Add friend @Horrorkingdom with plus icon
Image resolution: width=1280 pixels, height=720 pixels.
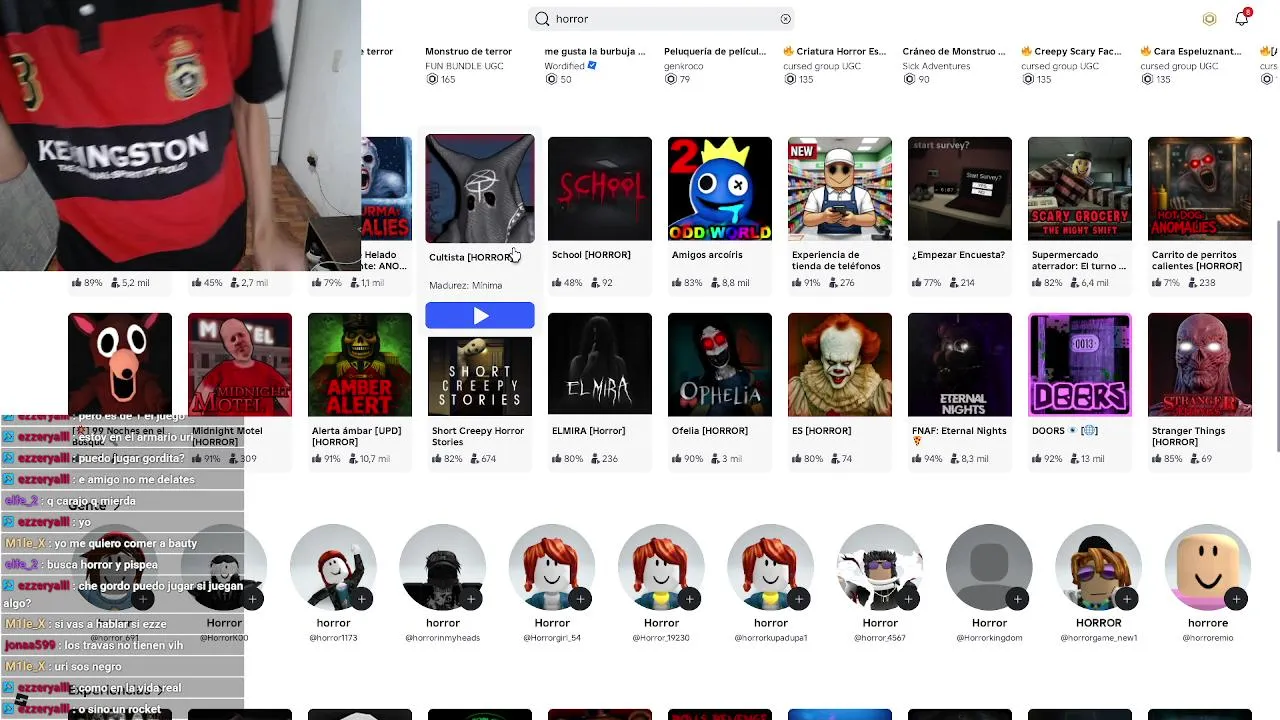(1017, 599)
